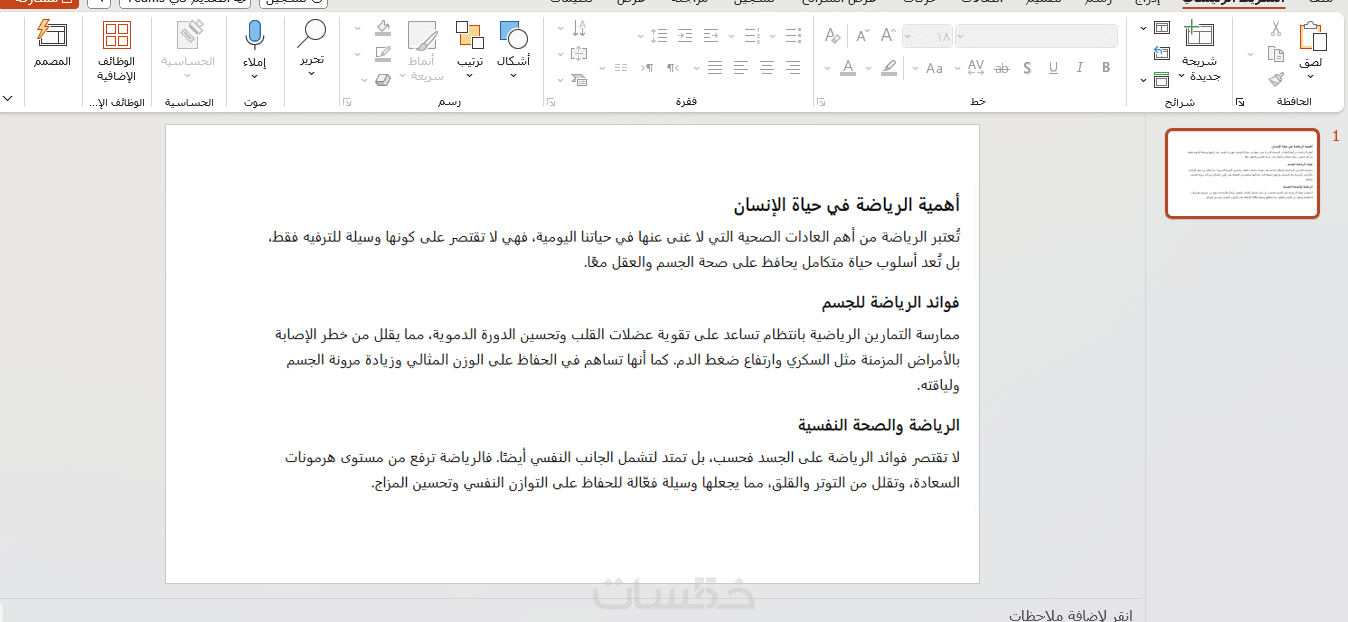Expand the New Slide dropdown arrow
The image size is (1348, 622).
pos(1182,75)
